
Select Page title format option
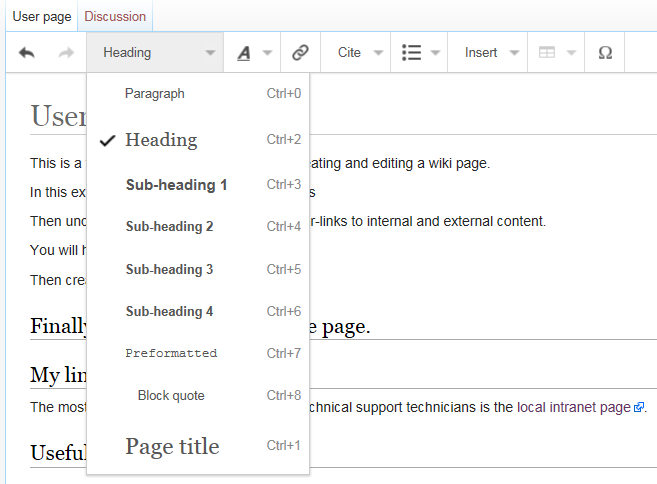pos(172,446)
